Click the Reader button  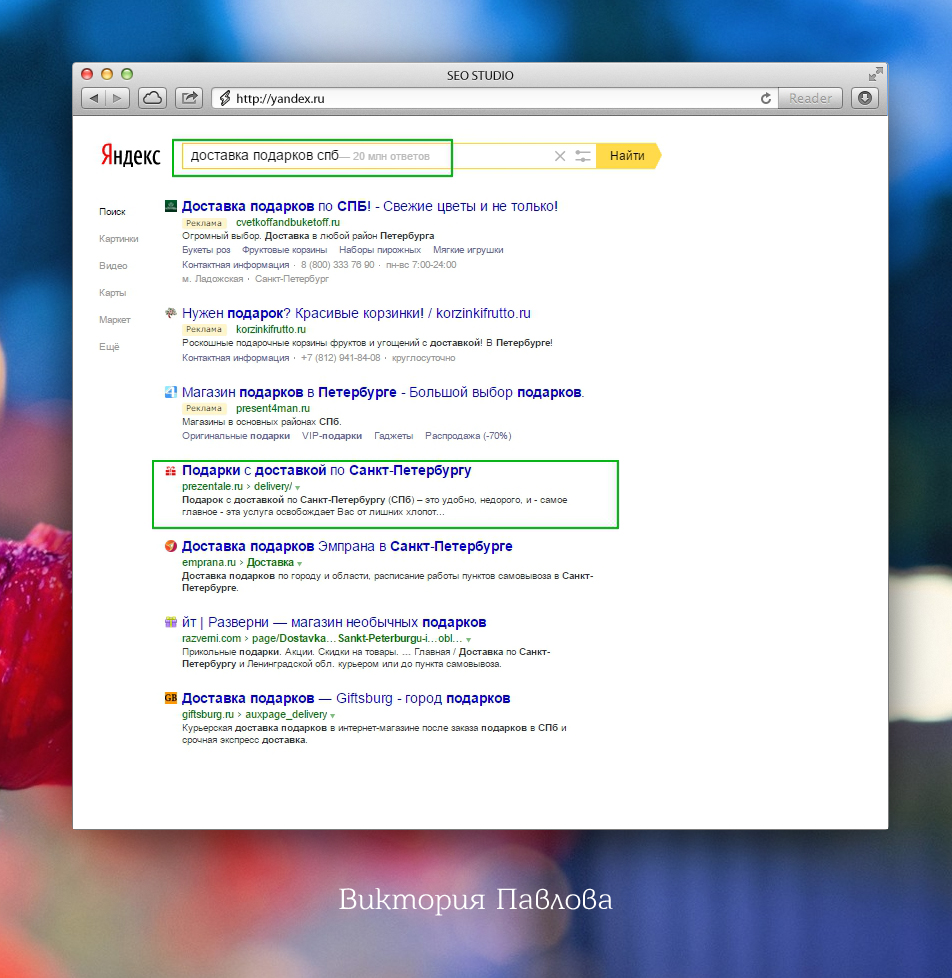(810, 98)
